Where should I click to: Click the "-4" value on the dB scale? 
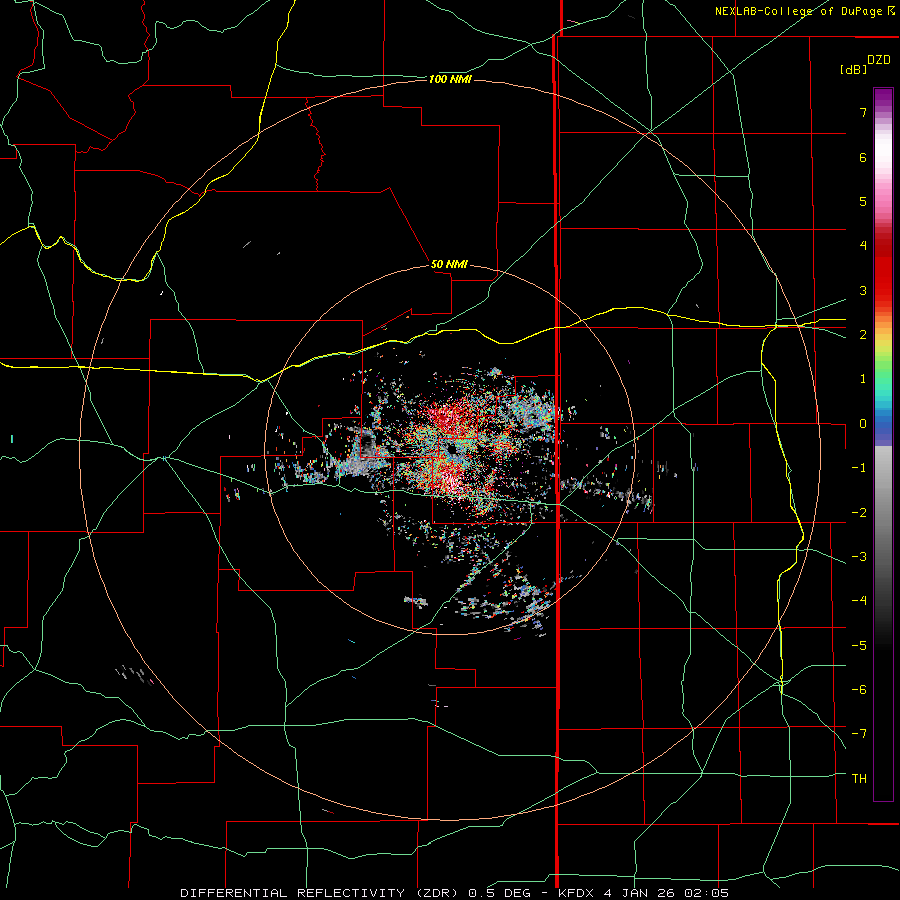(x=859, y=601)
